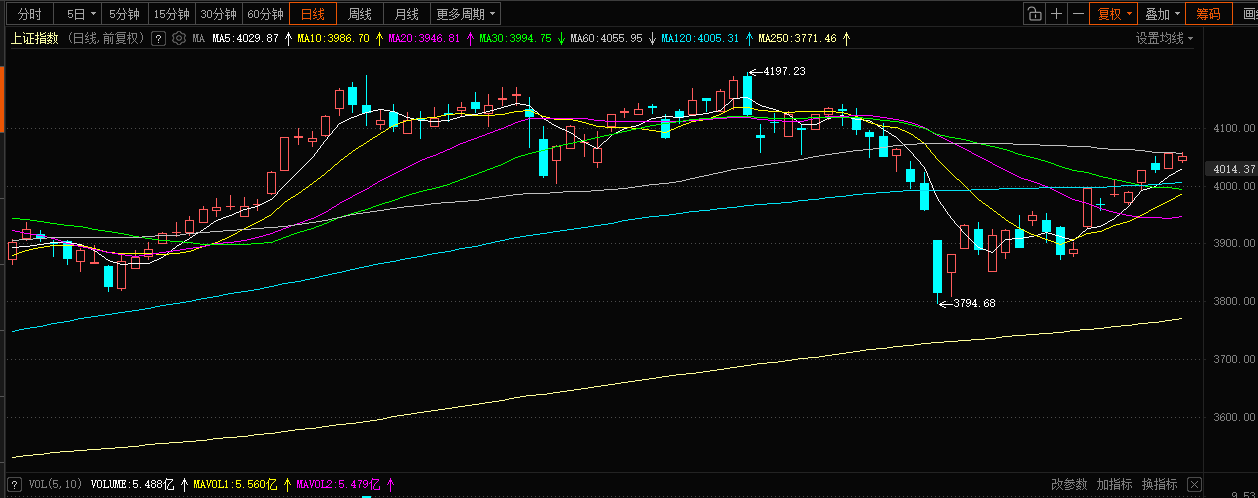Viewport: 1258px width, 498px height.
Task: Switch to 月线 monthly chart
Action: 406,14
